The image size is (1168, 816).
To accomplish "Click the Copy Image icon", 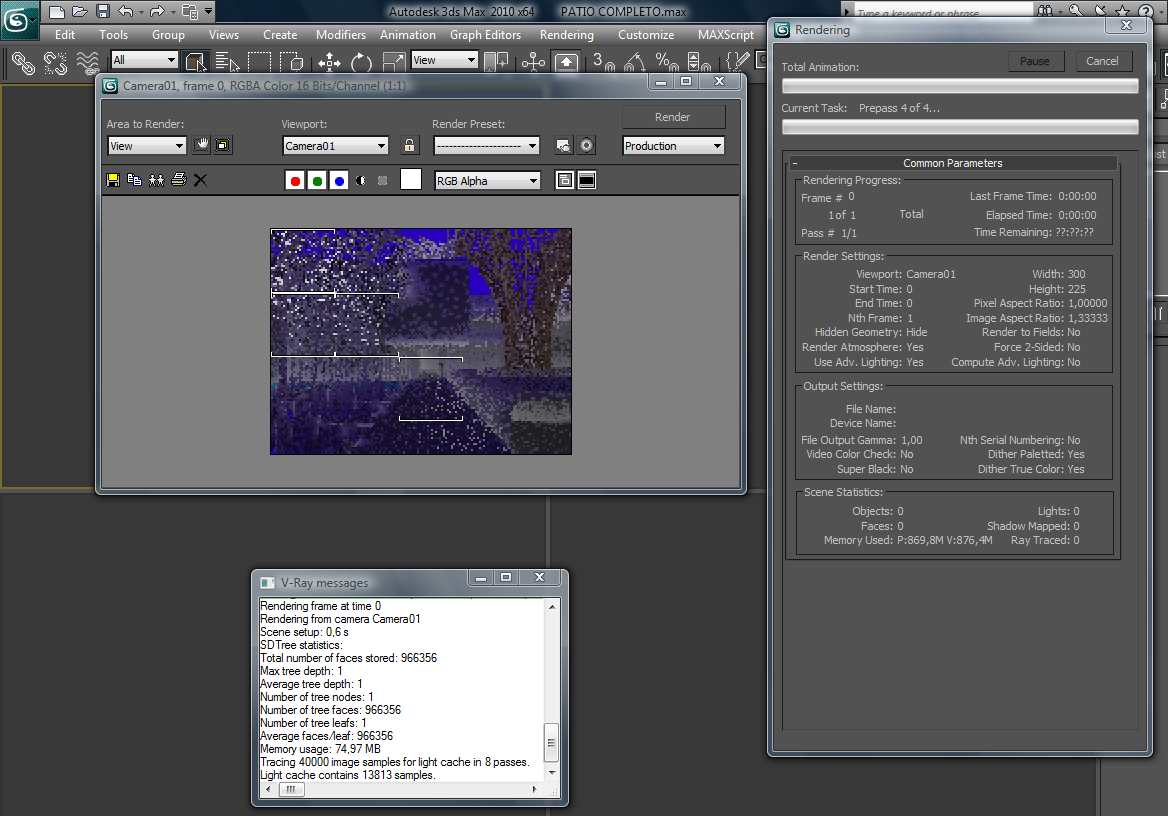I will click(134, 180).
